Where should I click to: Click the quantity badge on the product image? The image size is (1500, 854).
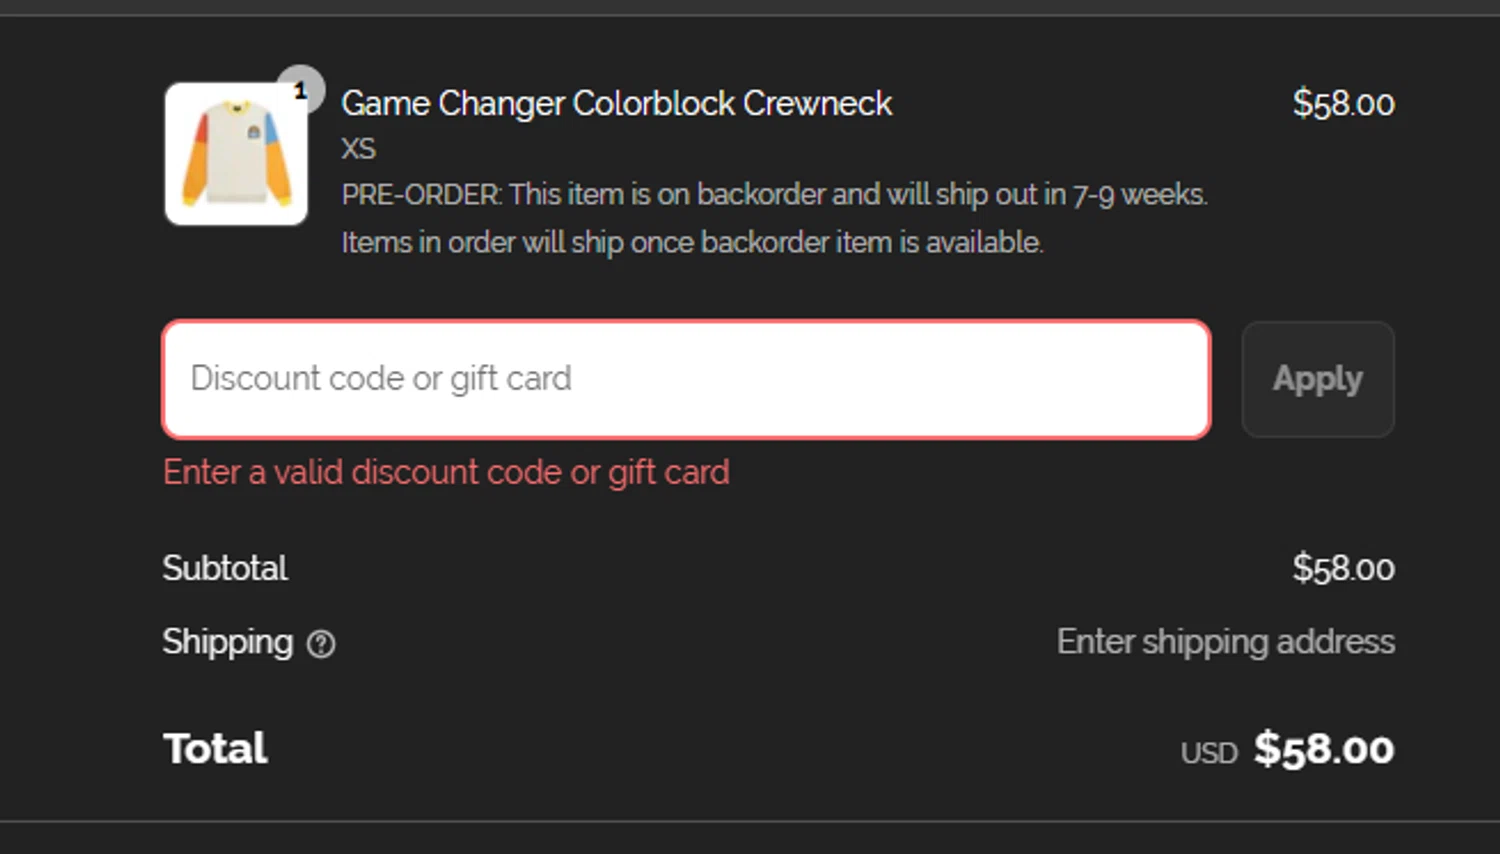300,90
